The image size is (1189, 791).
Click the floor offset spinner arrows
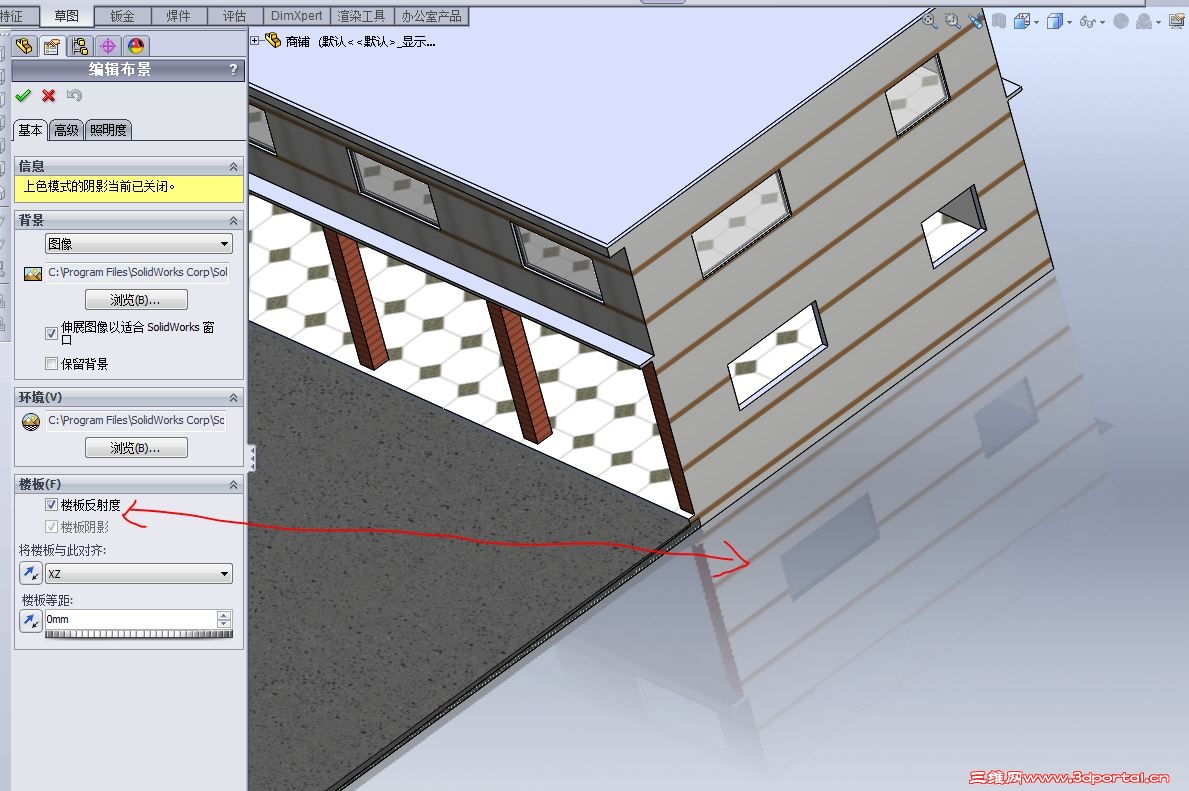[x=224, y=620]
